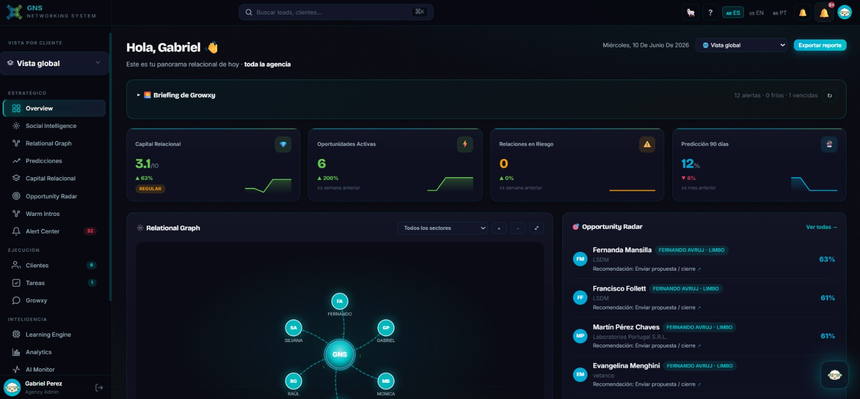Select the SA Silvana node in graph
The width and height of the screenshot is (860, 399).
pos(293,328)
